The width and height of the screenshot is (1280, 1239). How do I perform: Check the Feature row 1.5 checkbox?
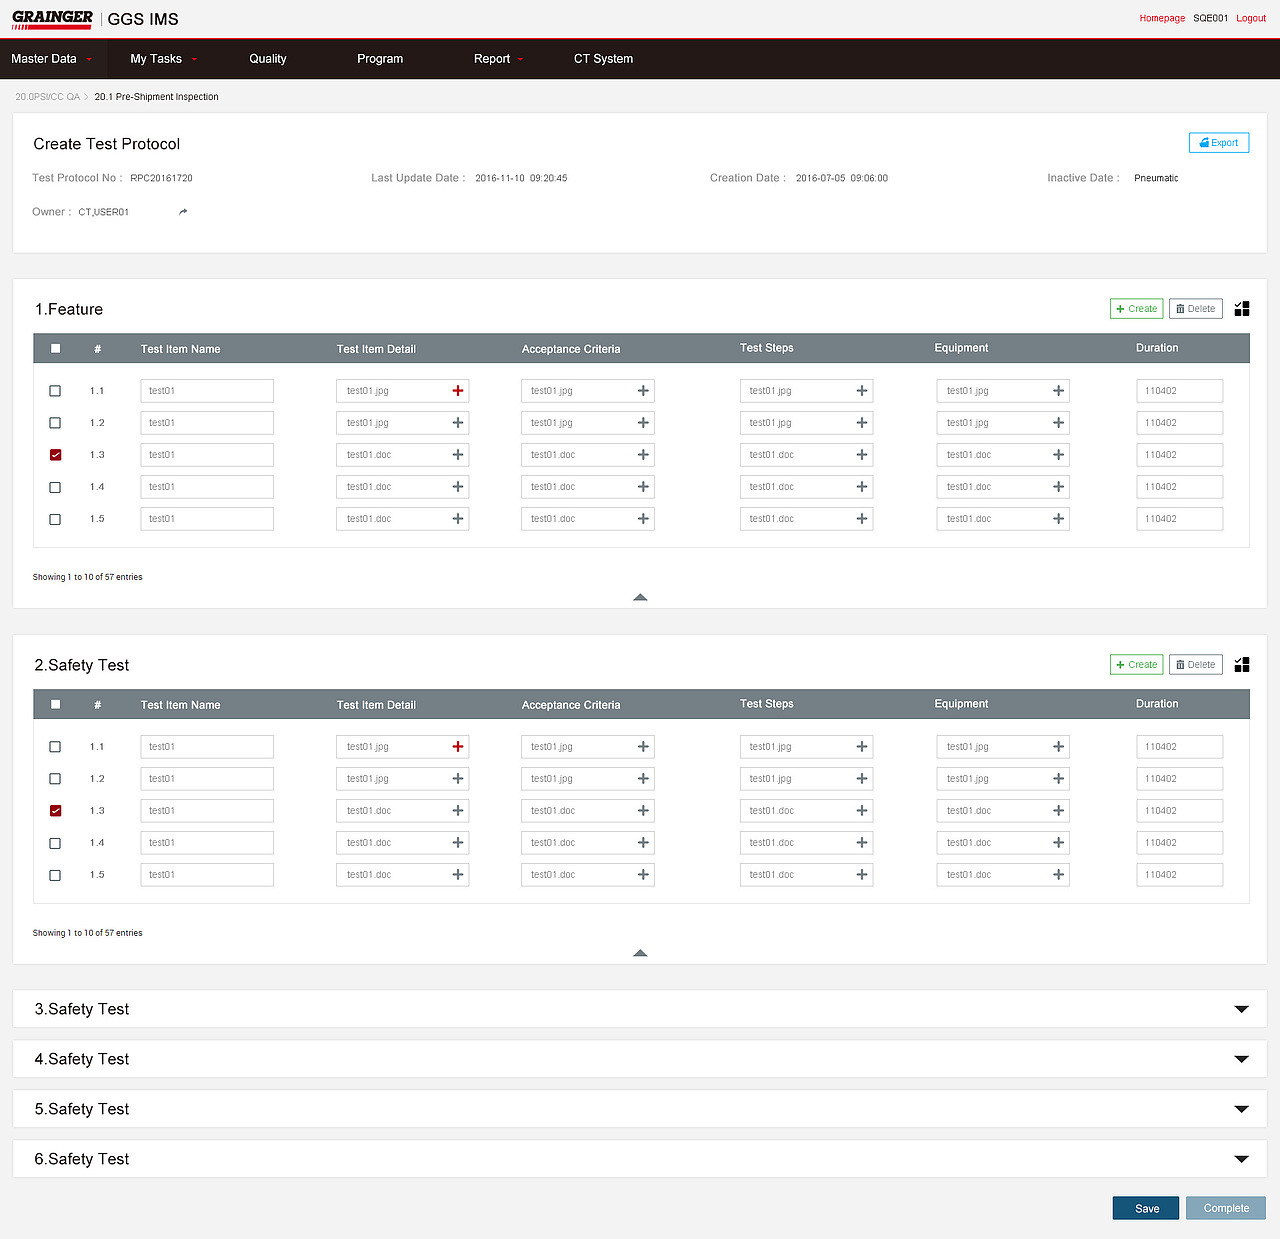pos(55,519)
